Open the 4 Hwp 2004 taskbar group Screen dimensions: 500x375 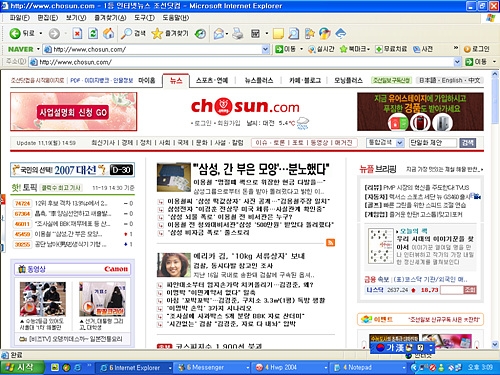coord(290,368)
